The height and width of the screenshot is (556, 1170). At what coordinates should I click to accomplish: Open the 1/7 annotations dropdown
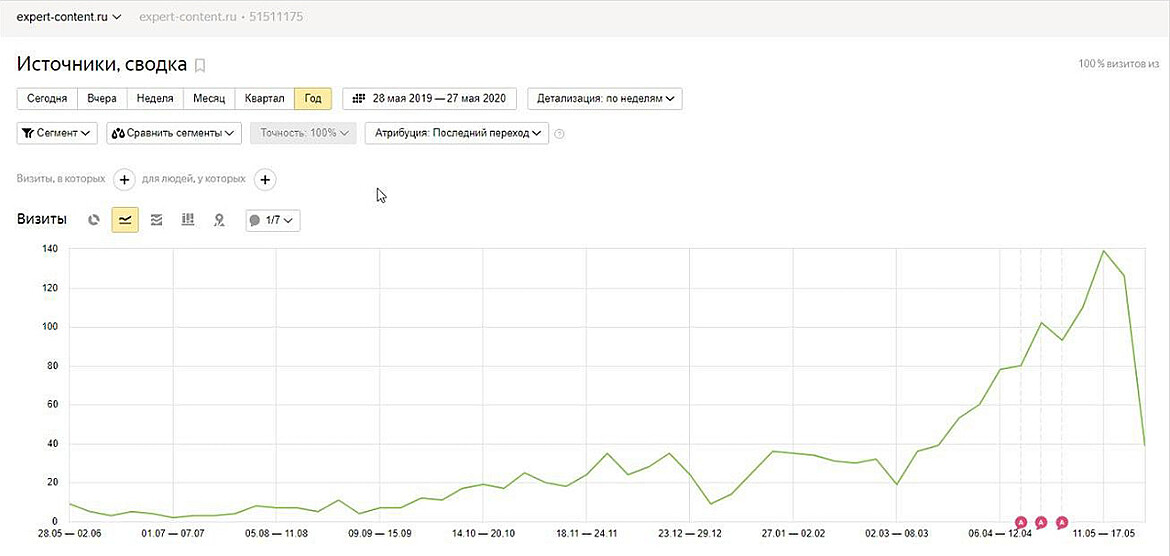(x=273, y=220)
